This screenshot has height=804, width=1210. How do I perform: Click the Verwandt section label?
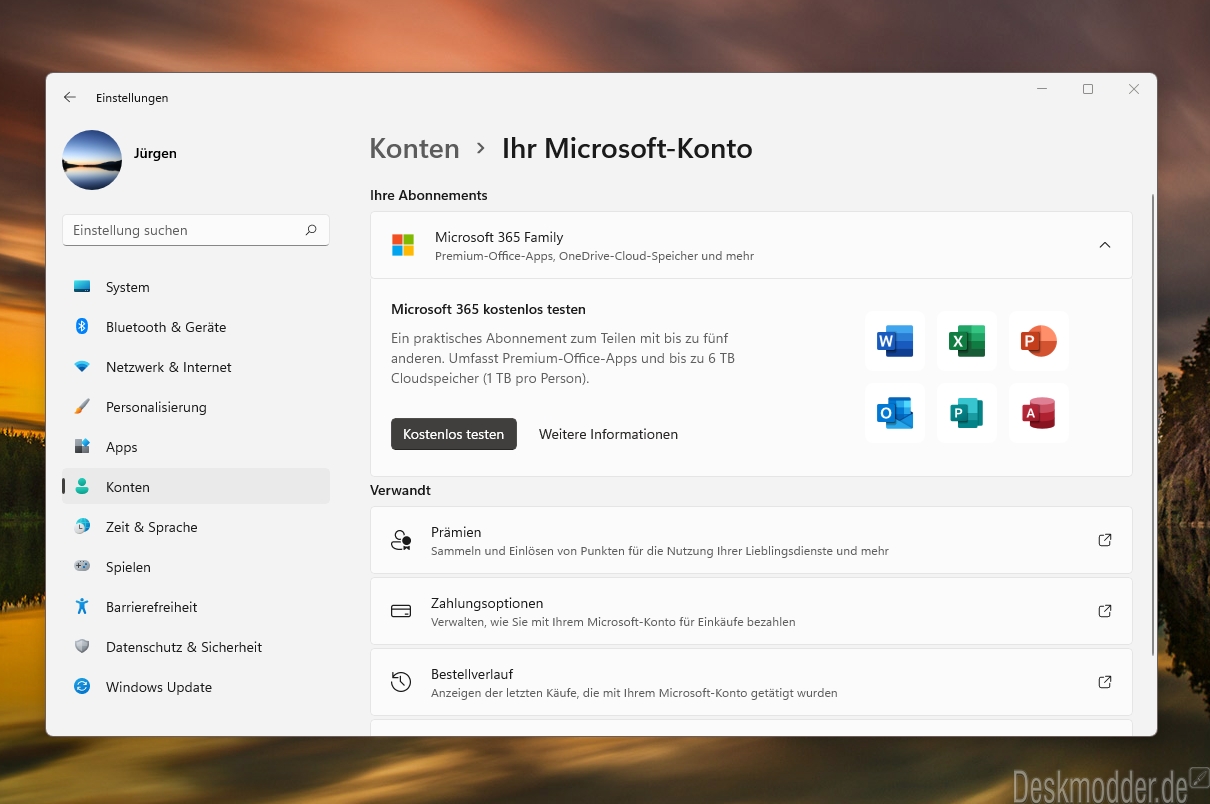click(x=400, y=490)
